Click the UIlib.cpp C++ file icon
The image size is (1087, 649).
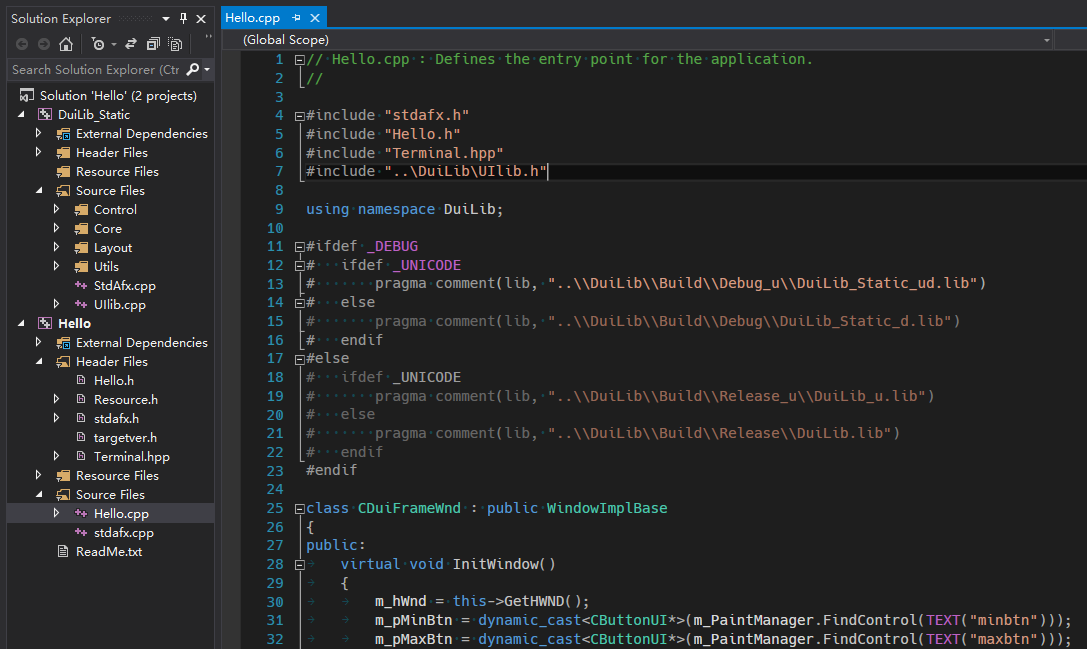pyautogui.click(x=81, y=304)
